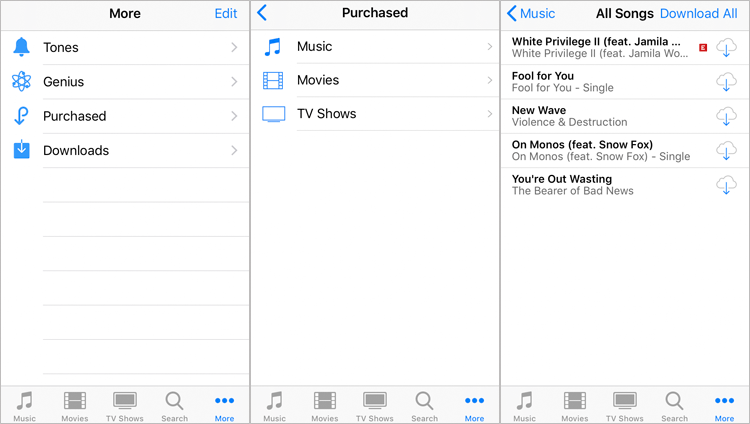This screenshot has width=750, height=424.
Task: Select Search tab in Purchased screen tab bar
Action: tap(425, 407)
